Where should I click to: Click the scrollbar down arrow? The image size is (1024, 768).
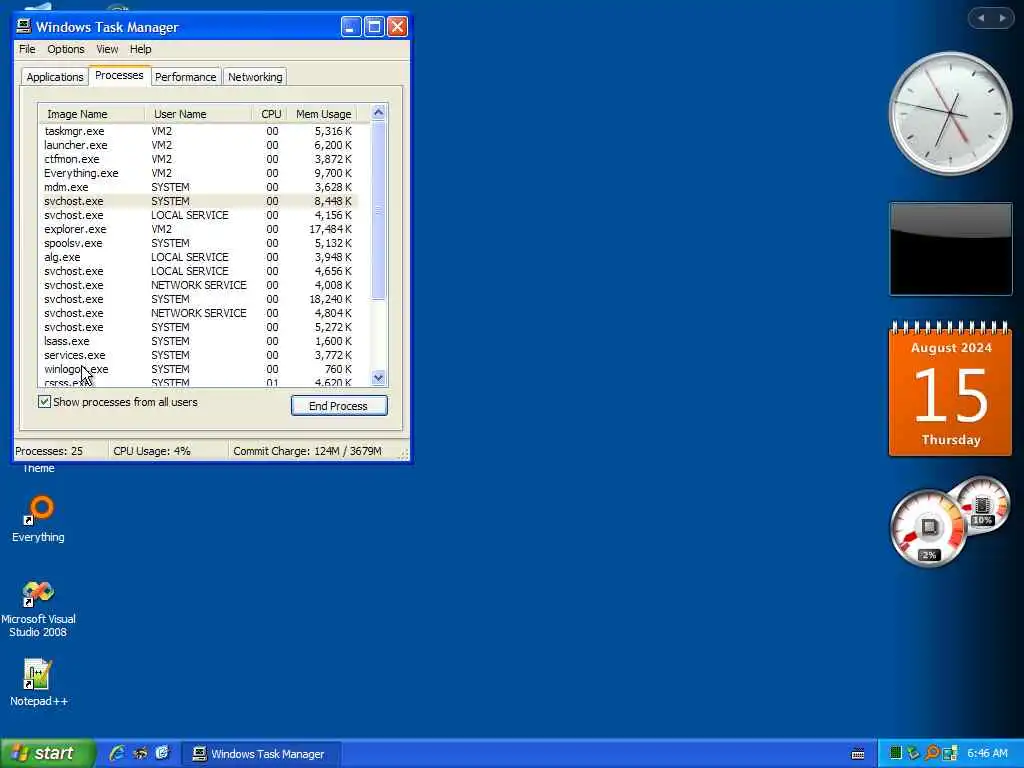(378, 377)
